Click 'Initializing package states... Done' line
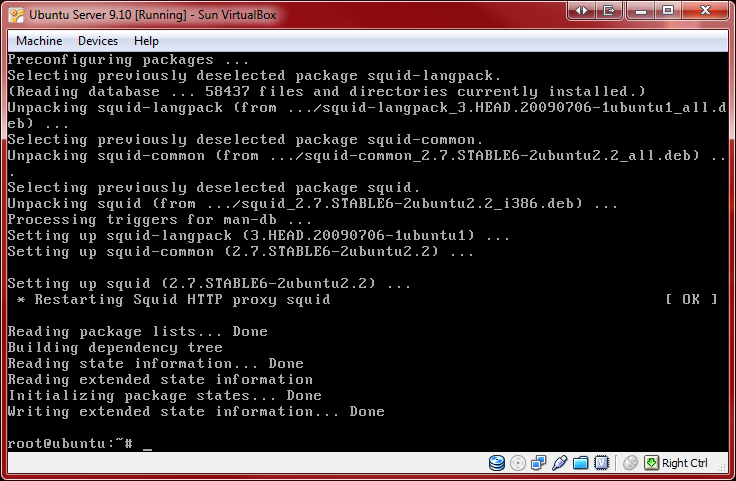Viewport: 736px width, 481px height. point(165,396)
